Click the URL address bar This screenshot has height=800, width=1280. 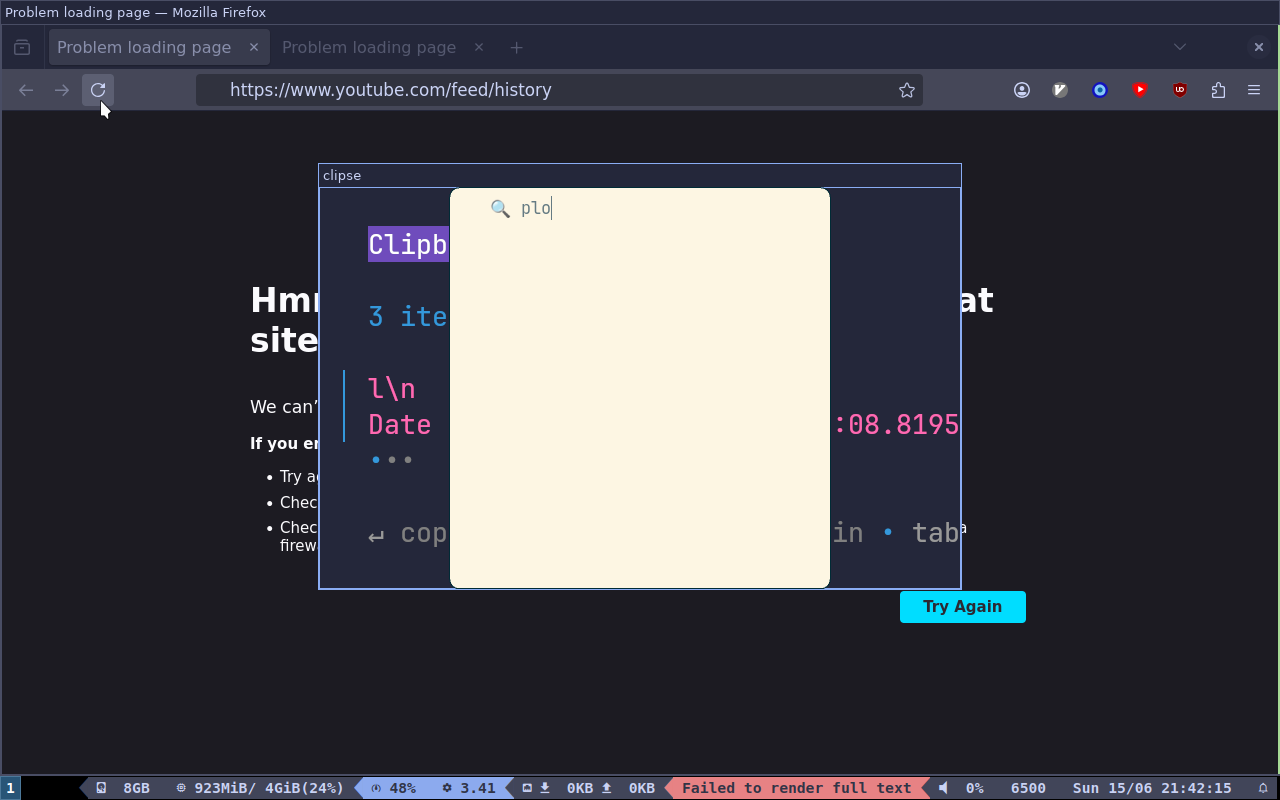[559, 90]
